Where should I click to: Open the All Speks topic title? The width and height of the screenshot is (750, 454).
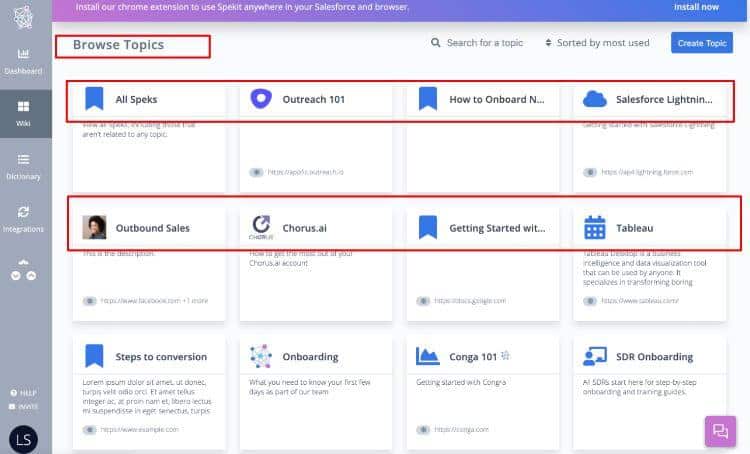tap(136, 100)
